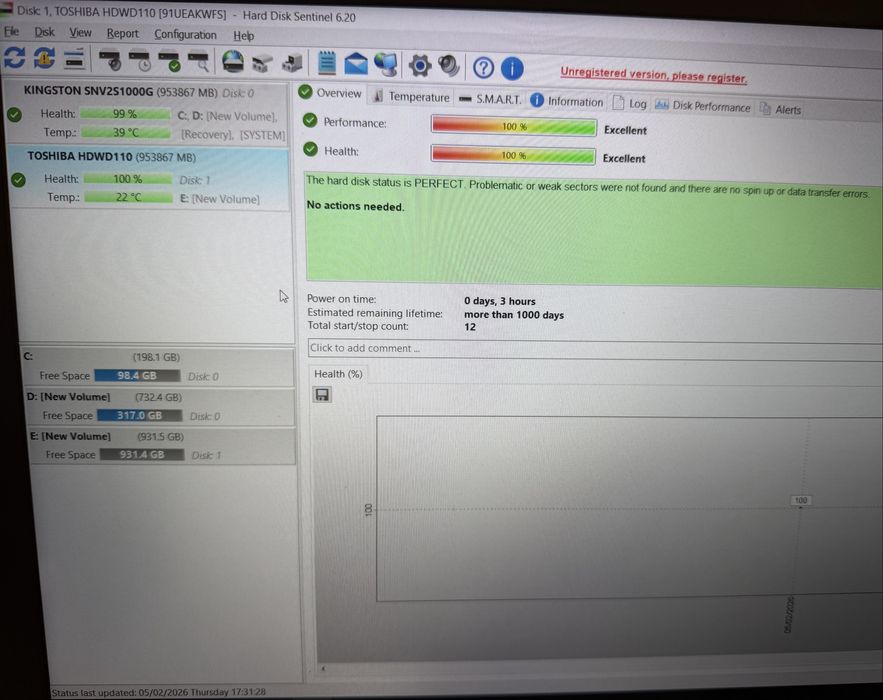Open configuration via the gear icon

pos(420,65)
